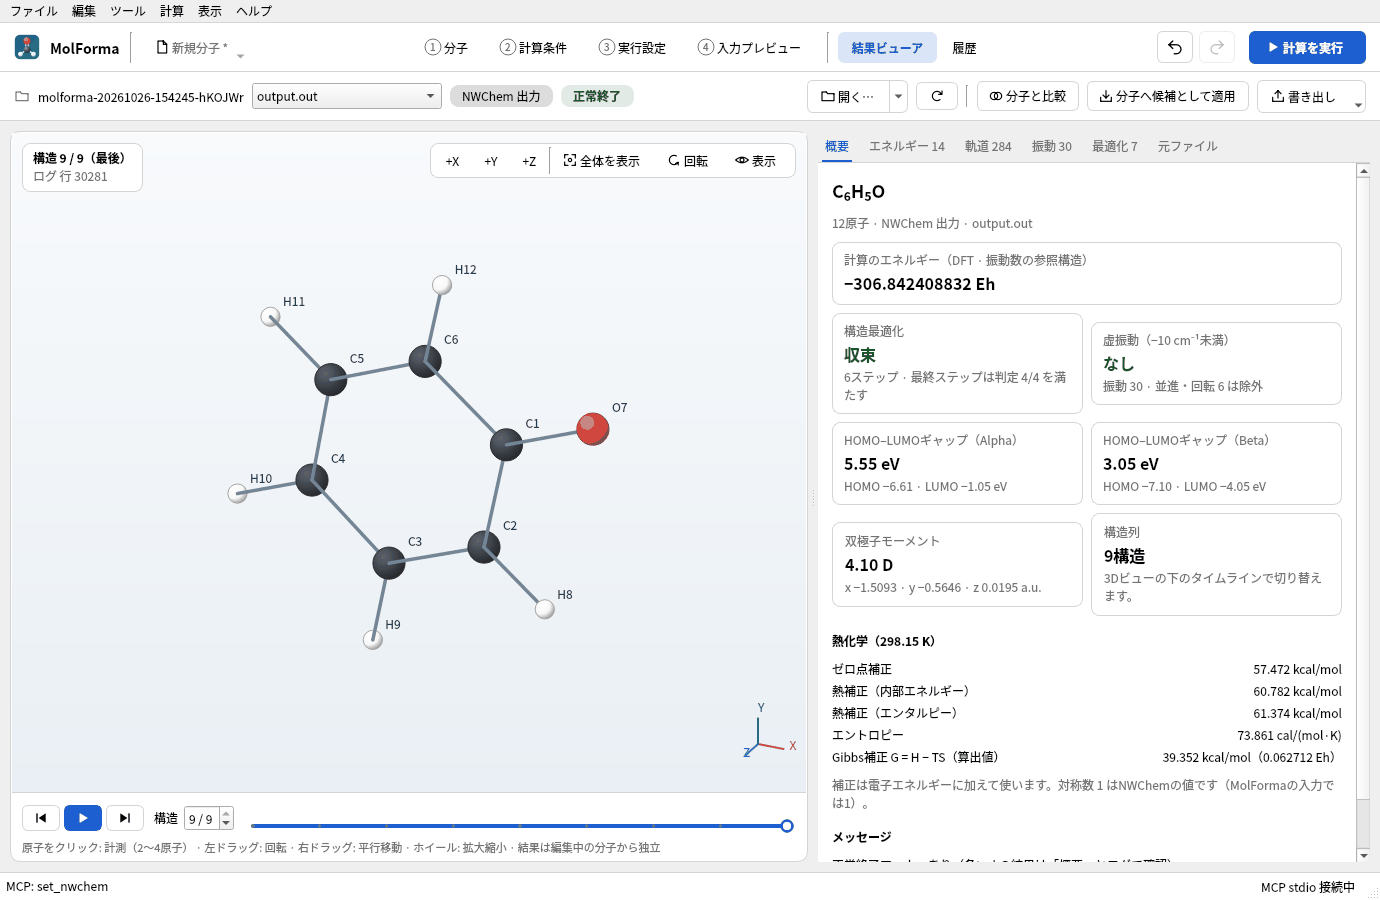View along +Z axis
The width and height of the screenshot is (1380, 900).
click(x=529, y=161)
